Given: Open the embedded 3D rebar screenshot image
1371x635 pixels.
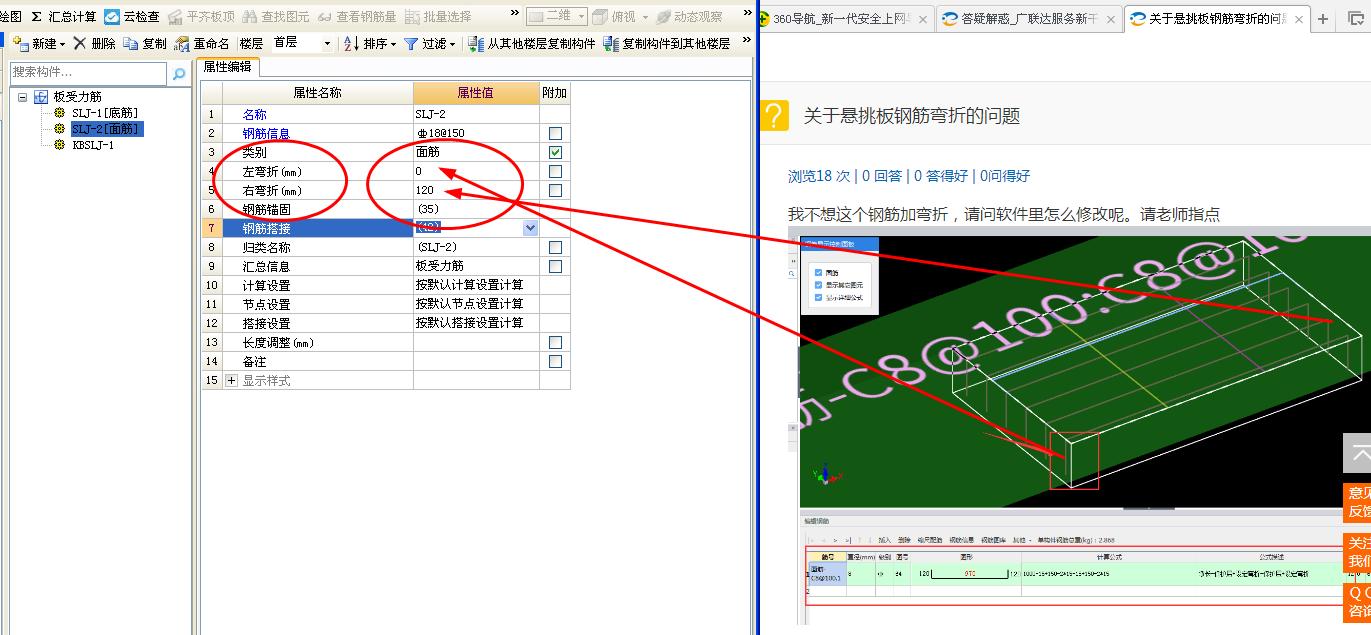Looking at the screenshot, I should (x=1079, y=426).
